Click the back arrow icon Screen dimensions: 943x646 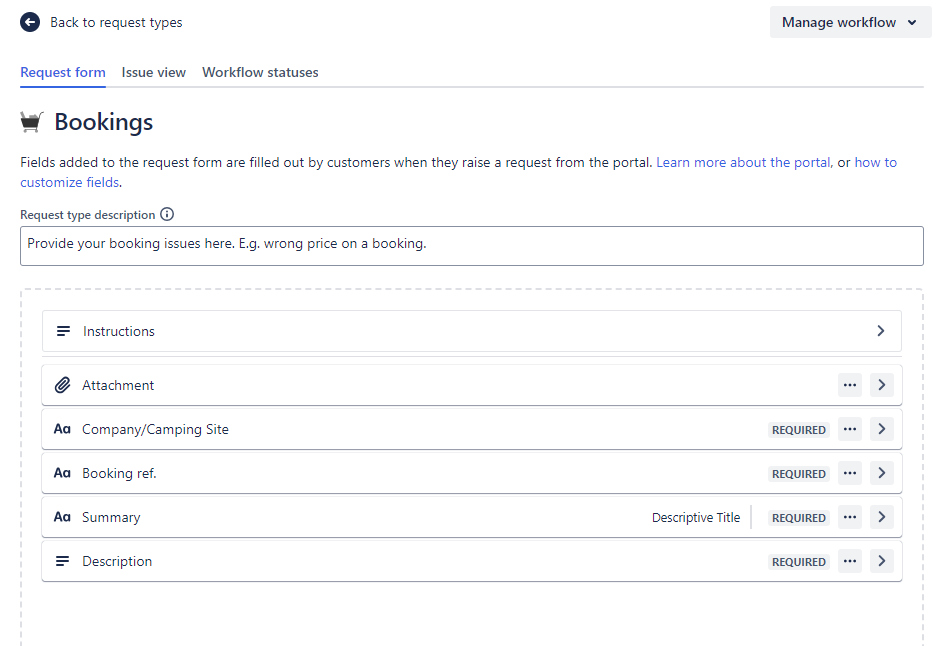tap(30, 22)
